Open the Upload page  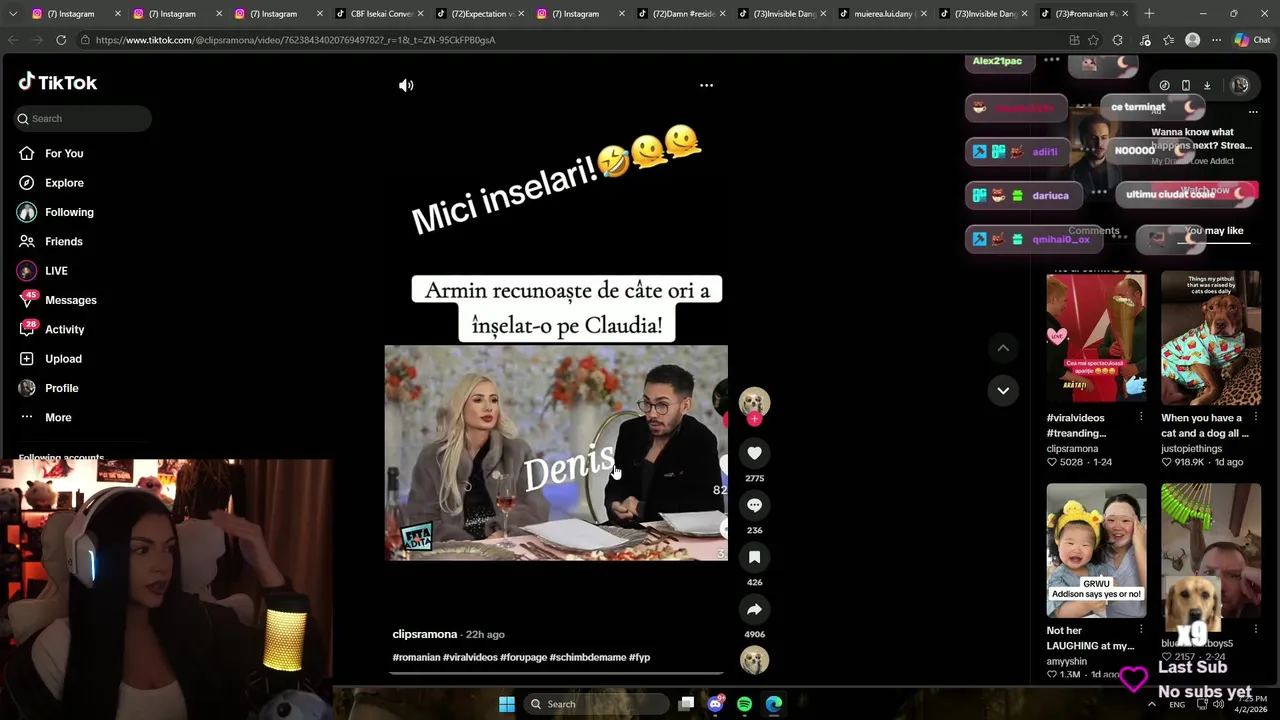click(x=63, y=359)
